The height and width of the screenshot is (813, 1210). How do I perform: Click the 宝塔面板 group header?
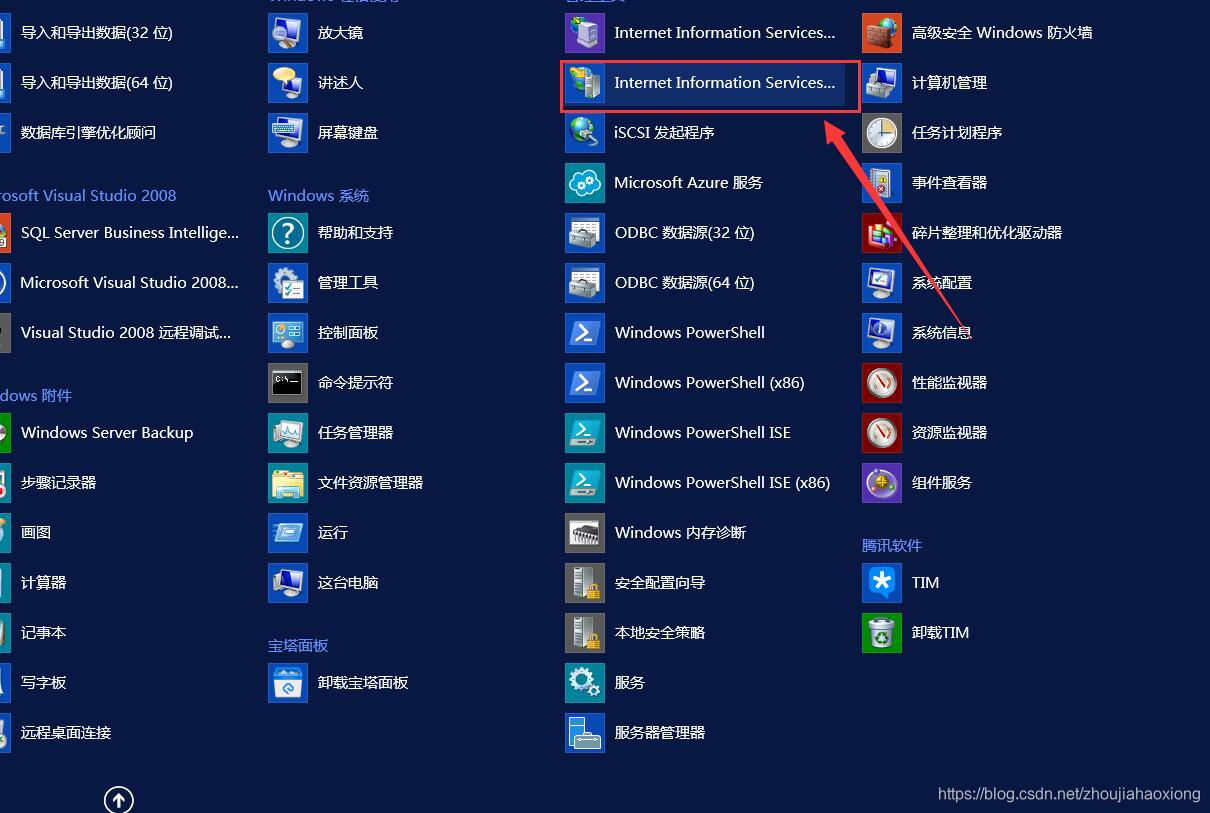tap(298, 646)
